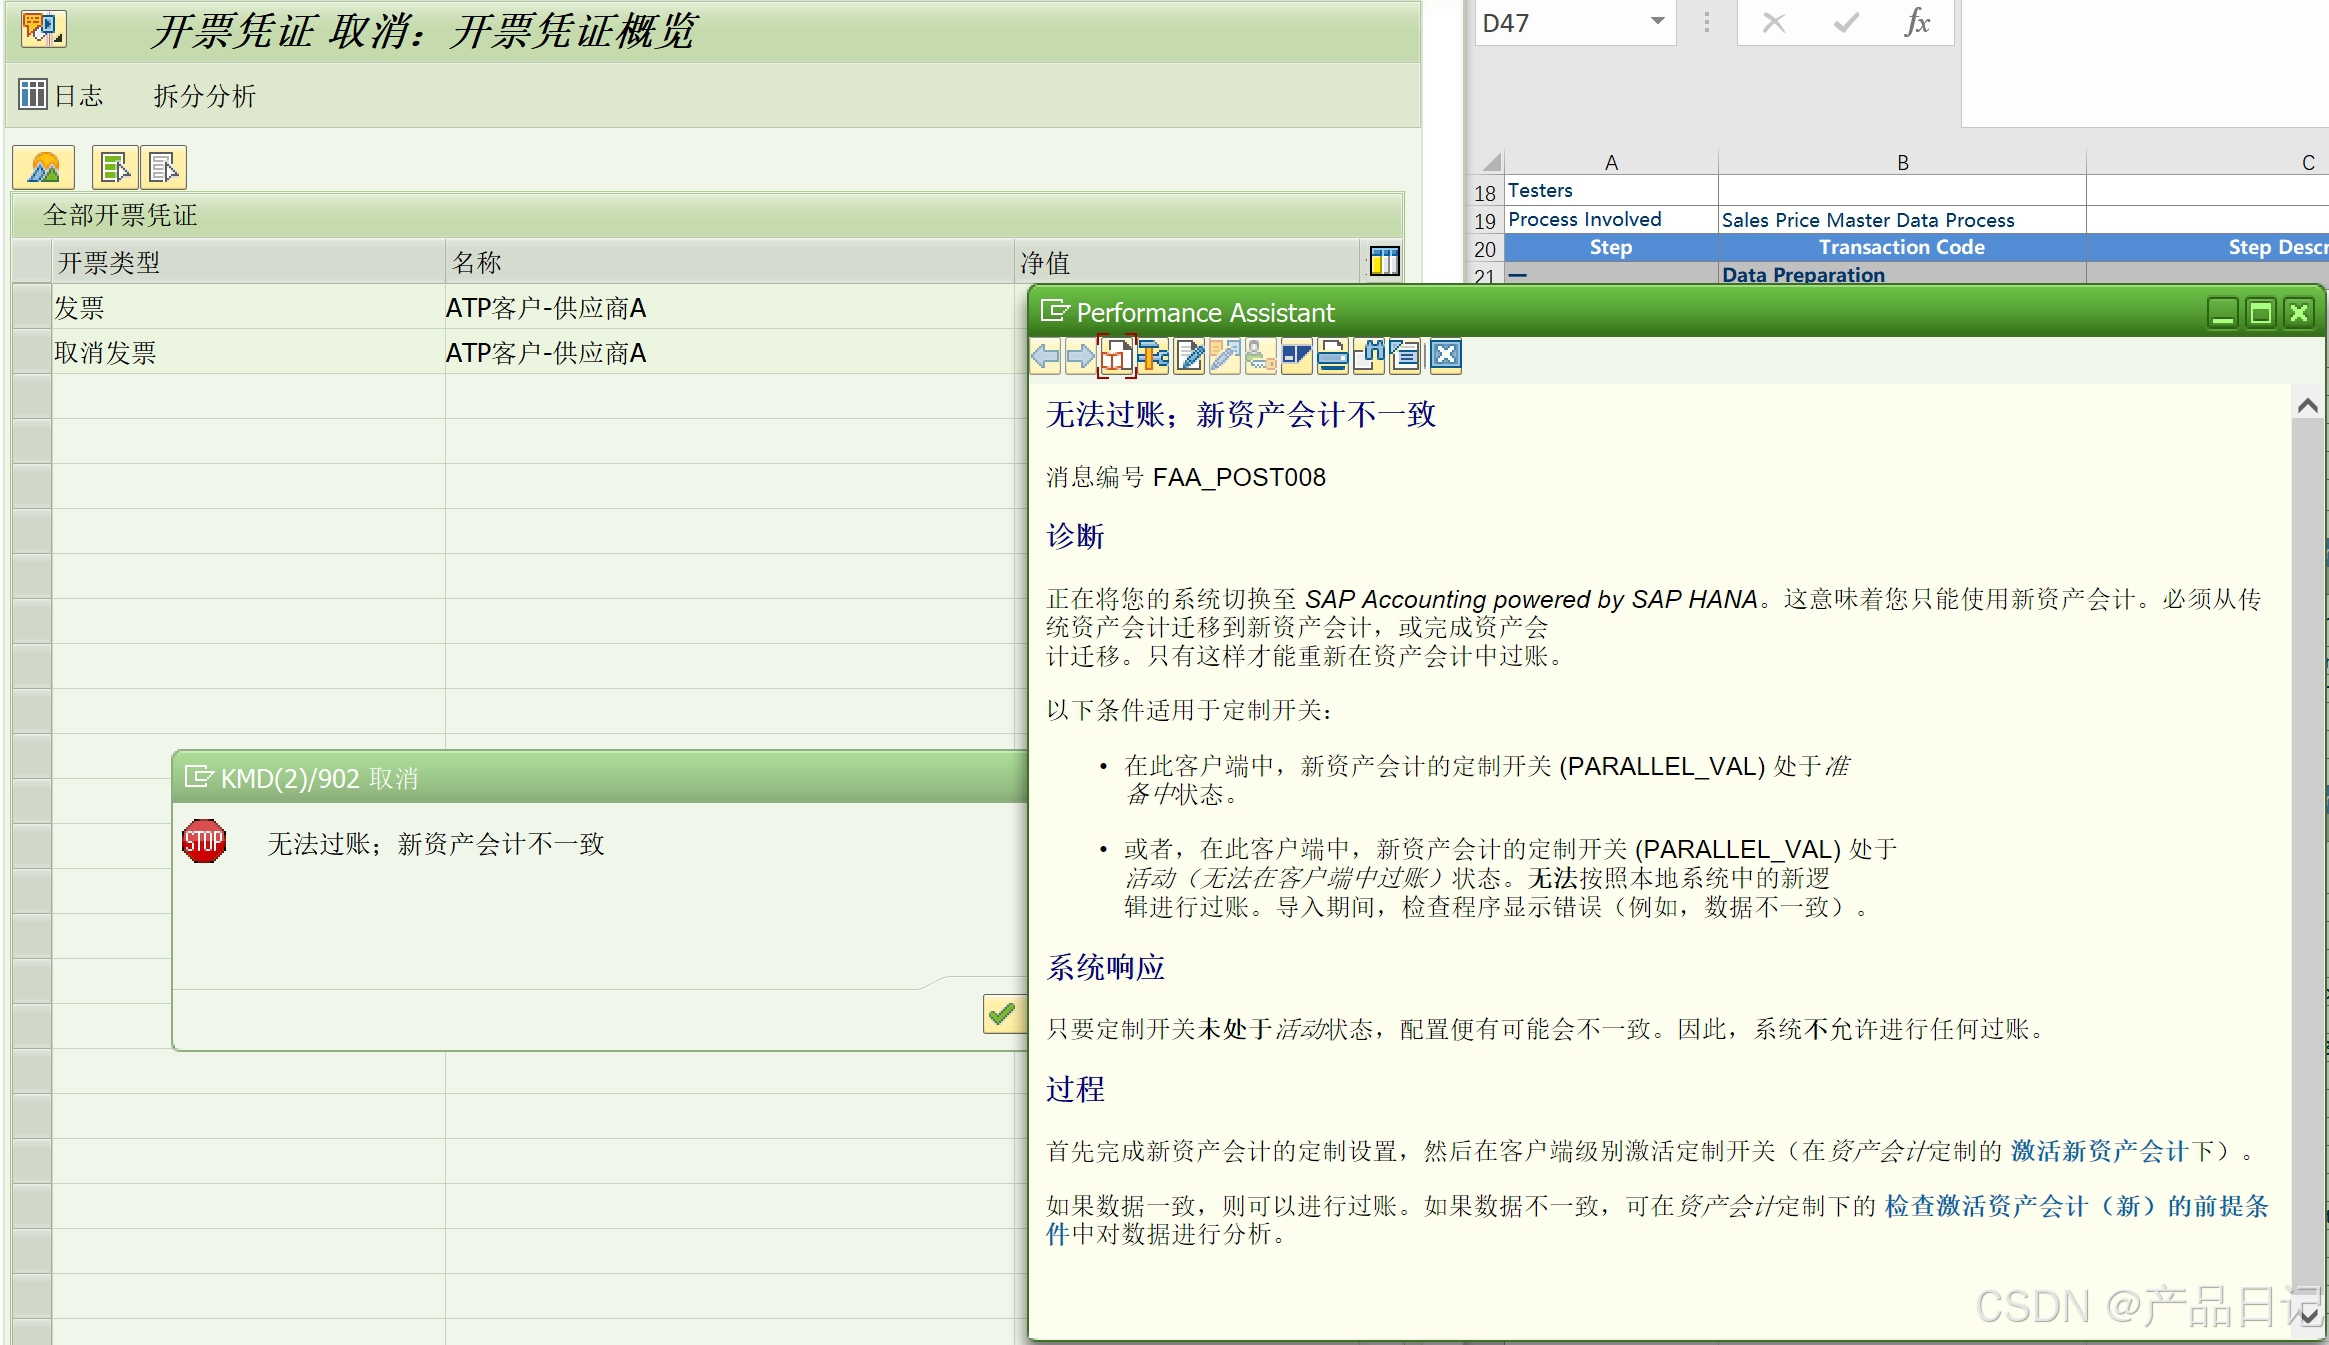Open Technical Information hammer-wrench icon
Screen dimensions: 2329x1345
click(1153, 356)
